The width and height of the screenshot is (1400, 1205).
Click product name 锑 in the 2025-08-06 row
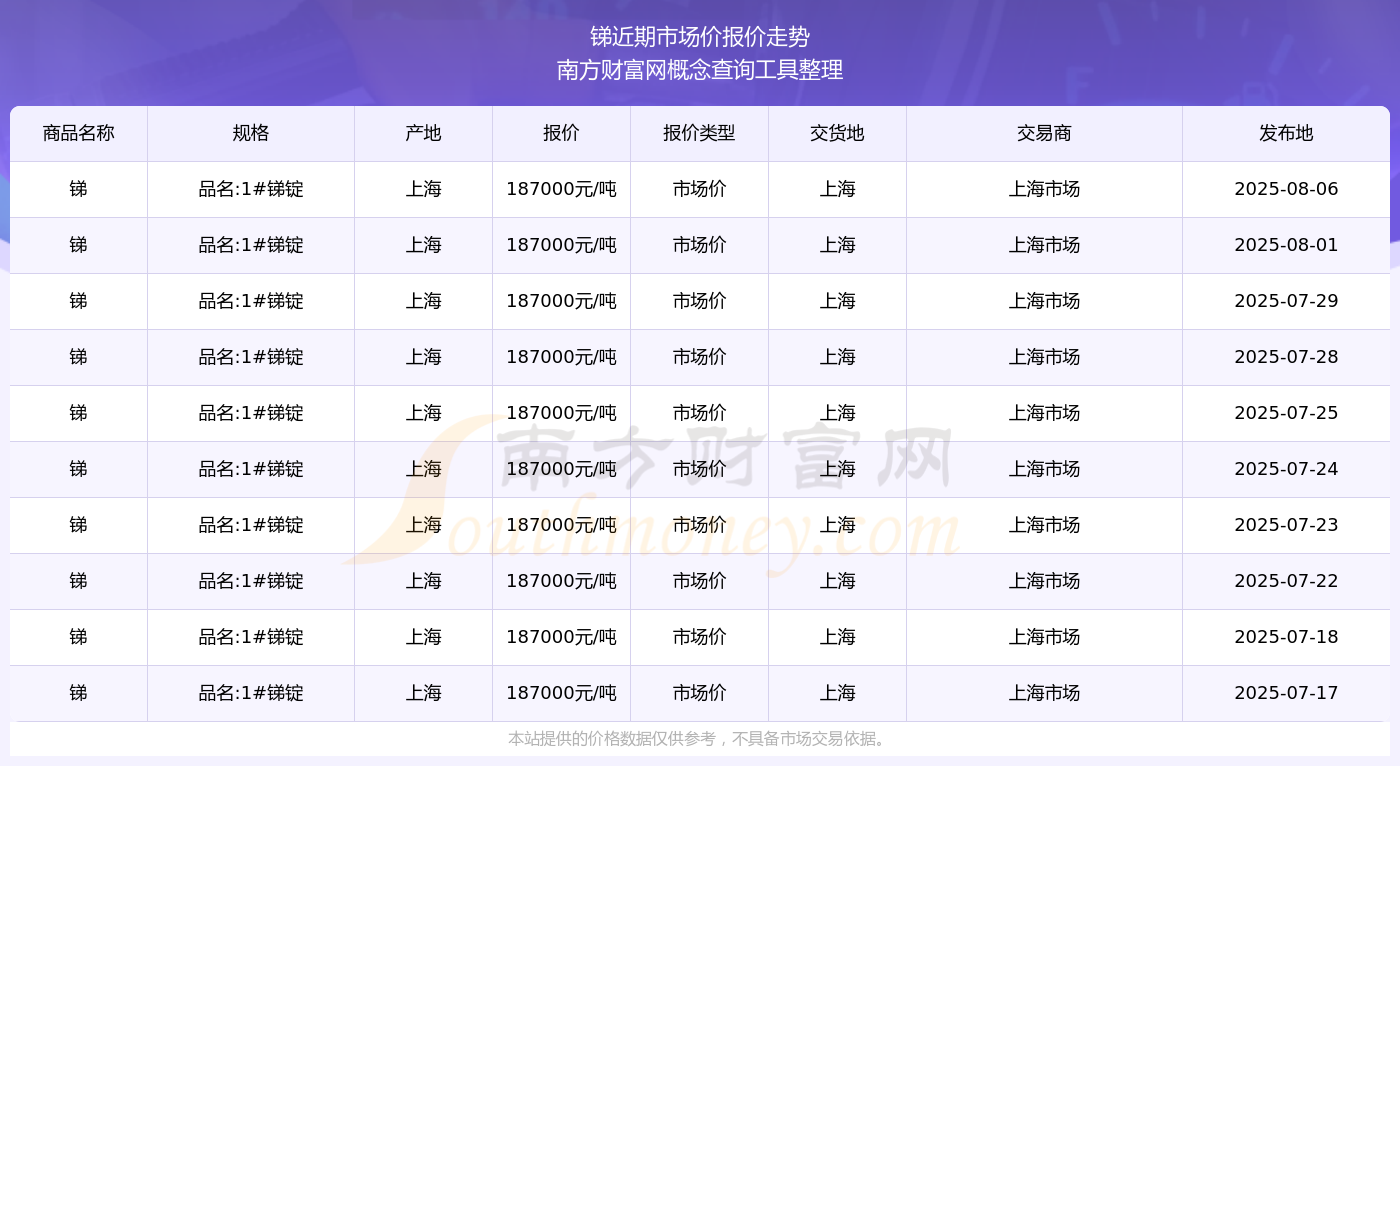[79, 189]
